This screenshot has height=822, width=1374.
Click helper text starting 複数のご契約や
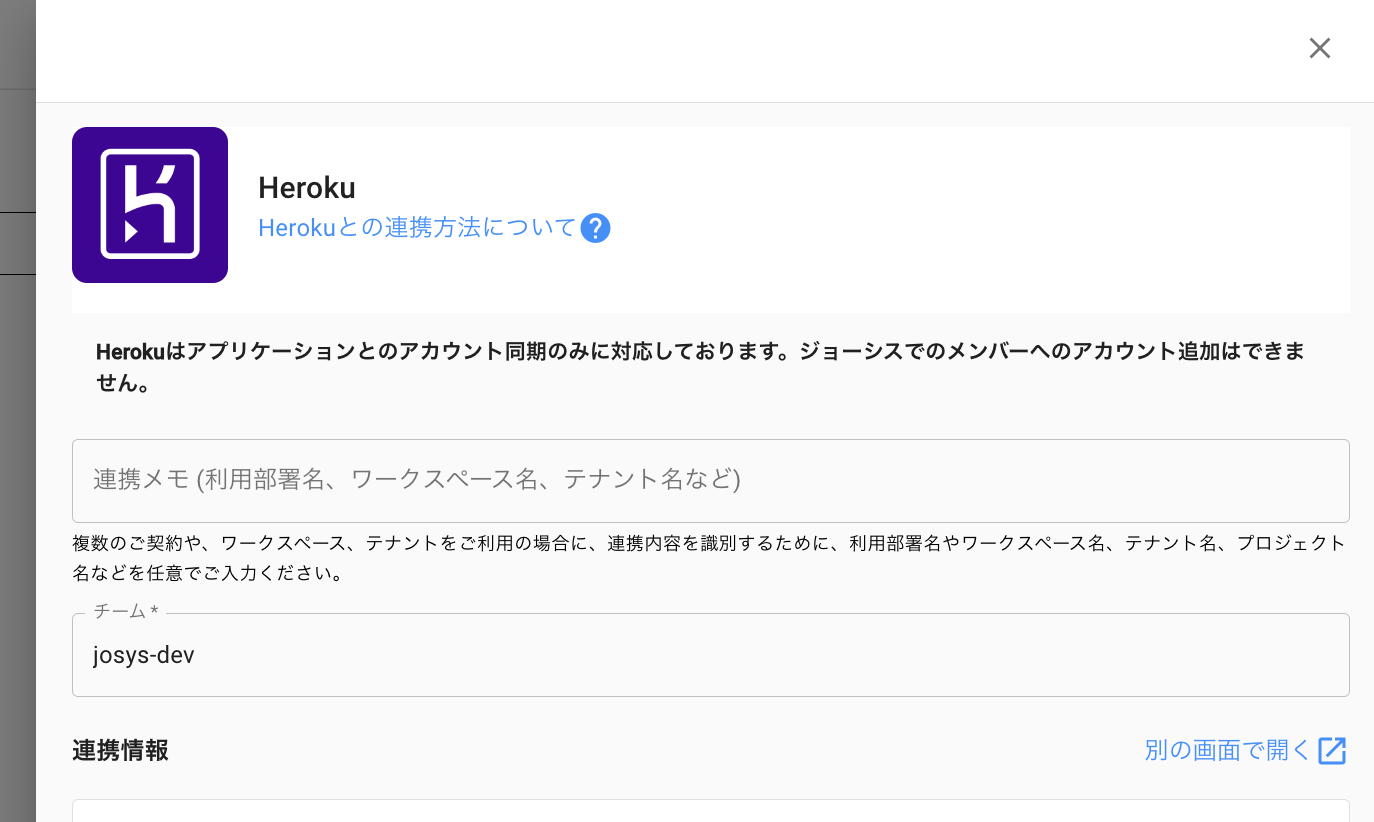point(709,543)
